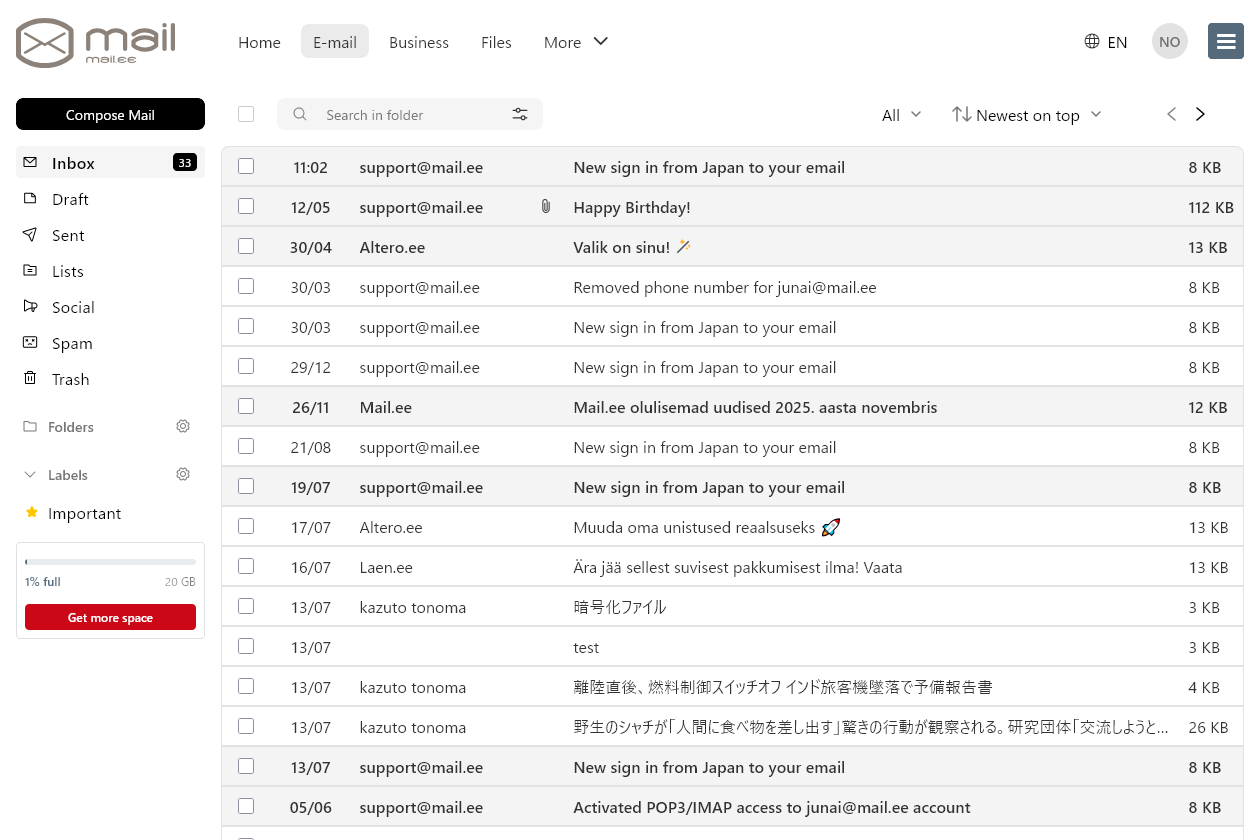Screen dimensions: 1260x840
Task: Select the Happy Birthday! email checkbox
Action: click(246, 206)
